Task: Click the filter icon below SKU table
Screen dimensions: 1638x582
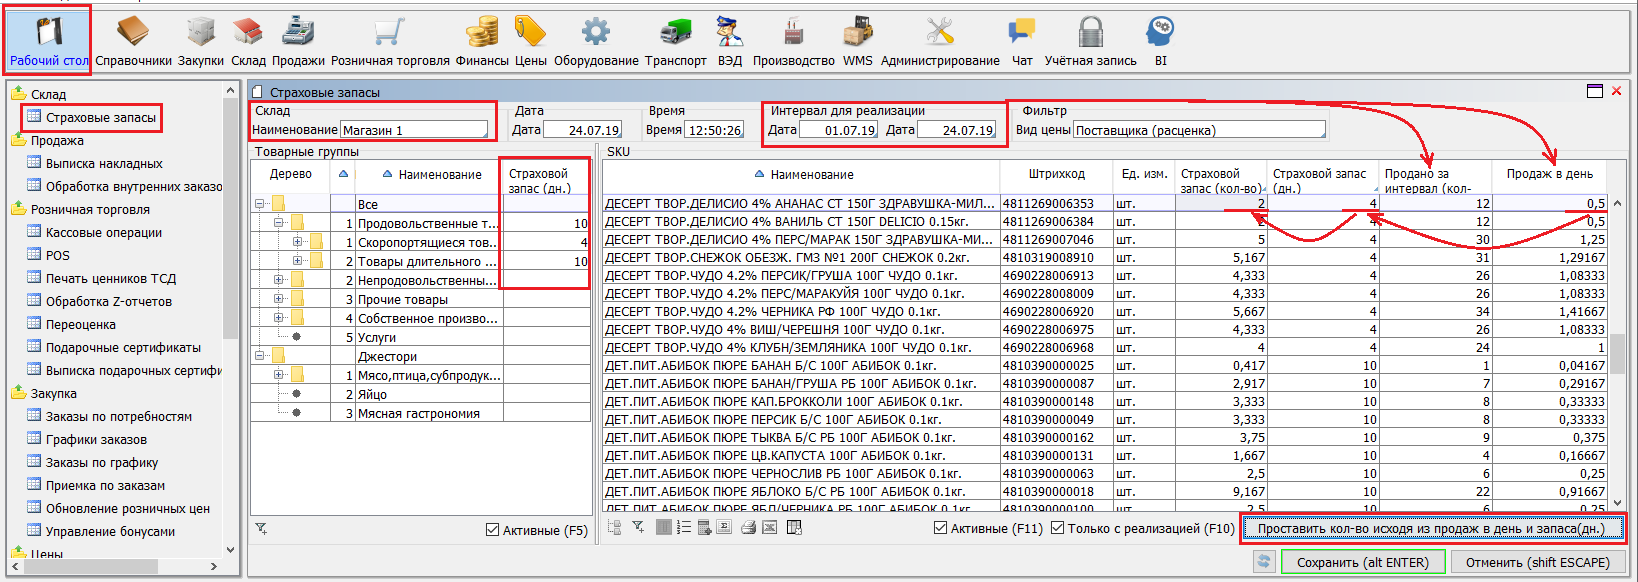Action: point(638,528)
